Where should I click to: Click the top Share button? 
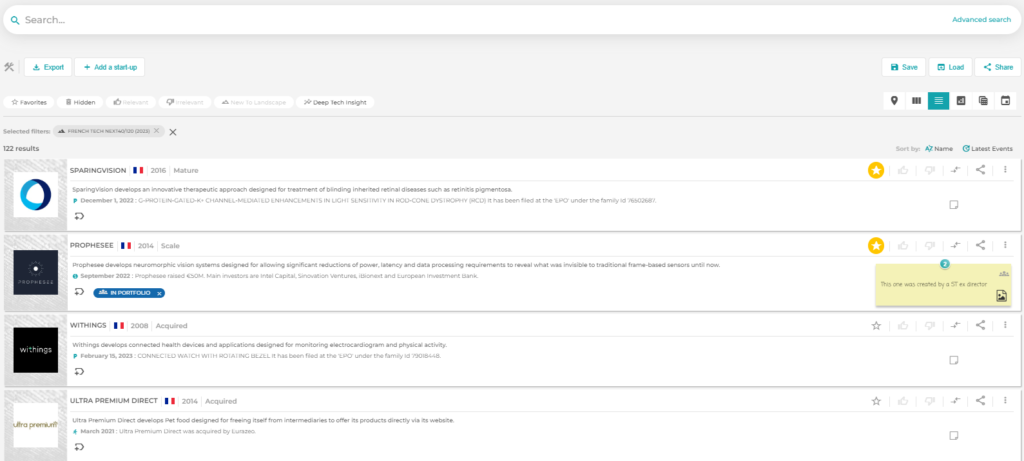tap(997, 67)
